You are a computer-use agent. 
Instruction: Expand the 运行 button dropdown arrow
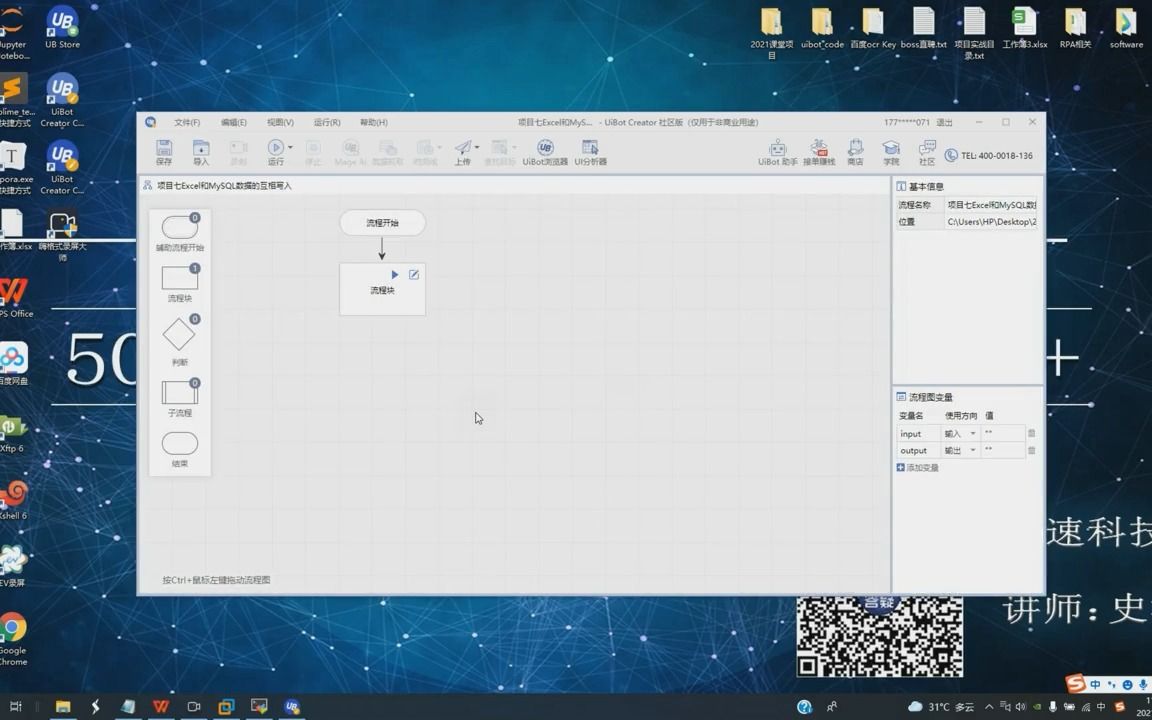coord(289,147)
